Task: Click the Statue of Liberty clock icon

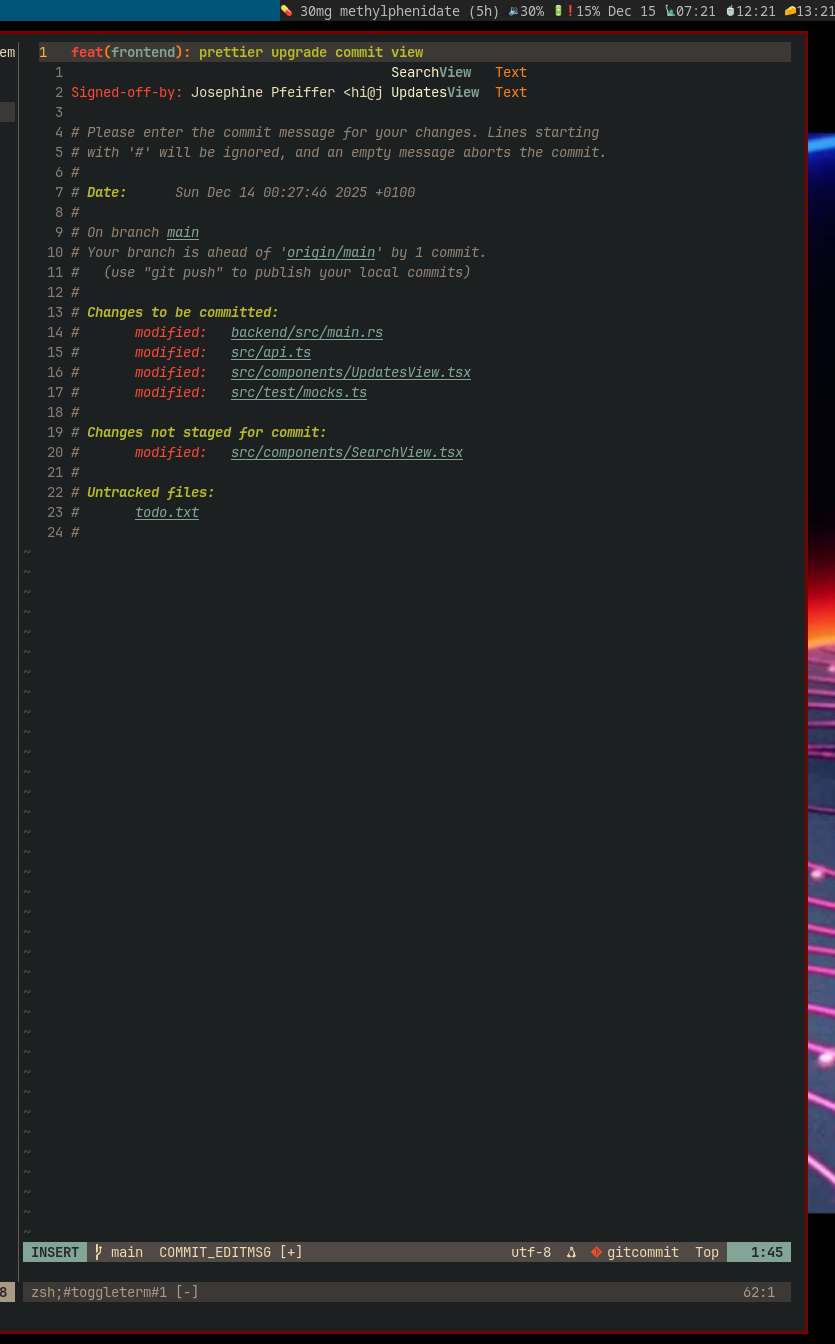Action: point(669,11)
